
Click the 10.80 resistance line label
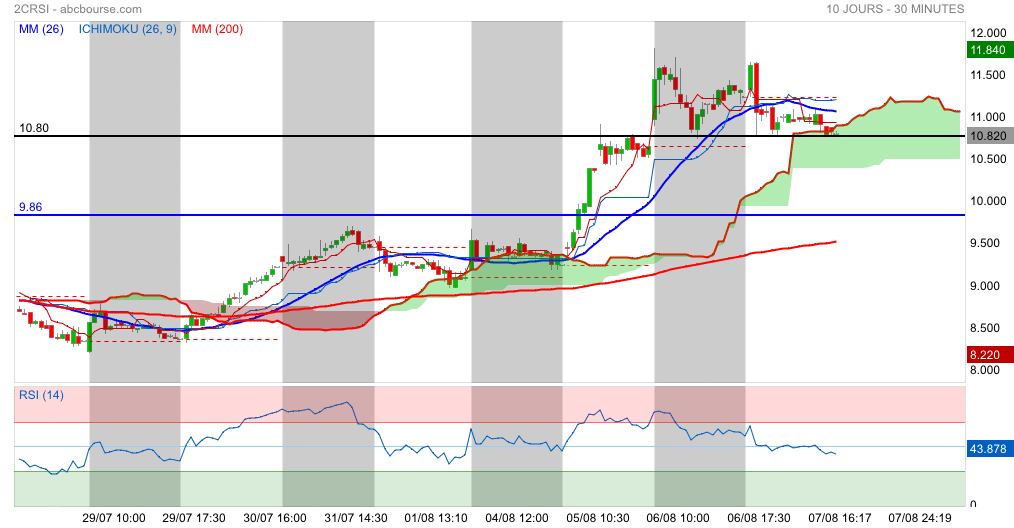(x=34, y=128)
